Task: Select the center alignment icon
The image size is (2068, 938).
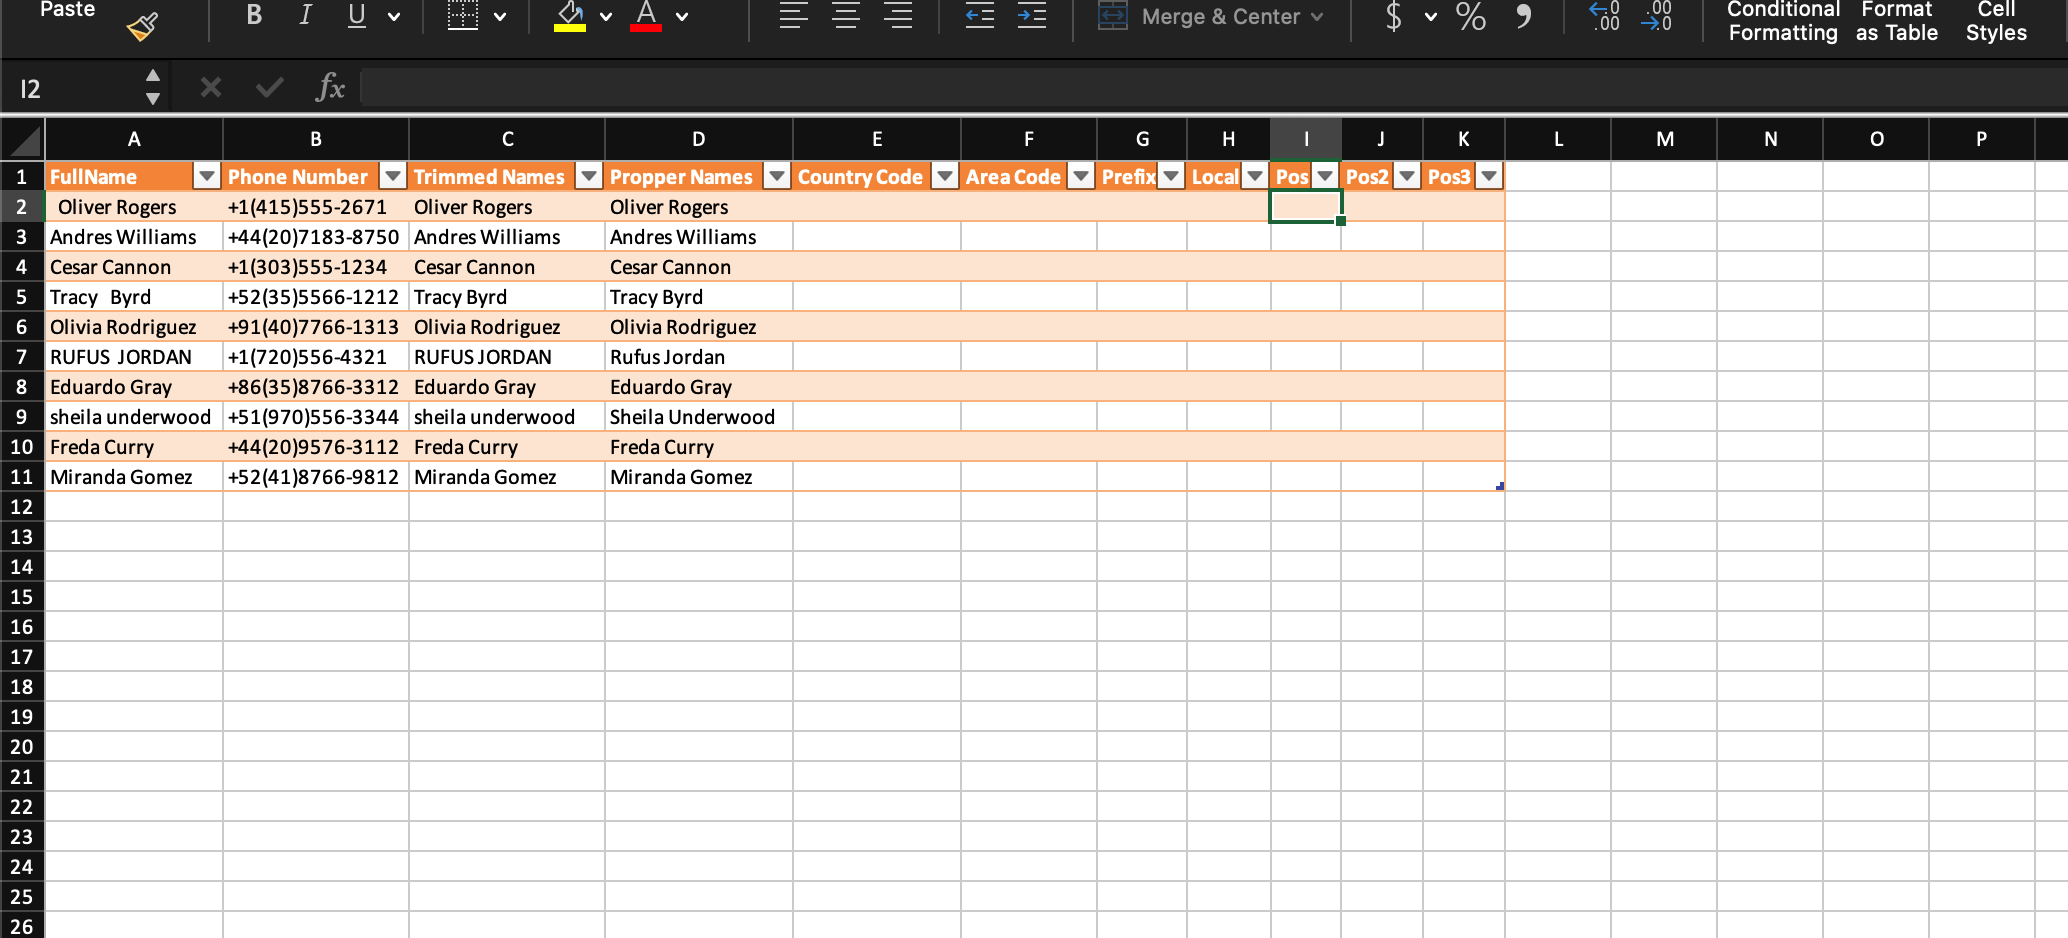Action: 845,16
